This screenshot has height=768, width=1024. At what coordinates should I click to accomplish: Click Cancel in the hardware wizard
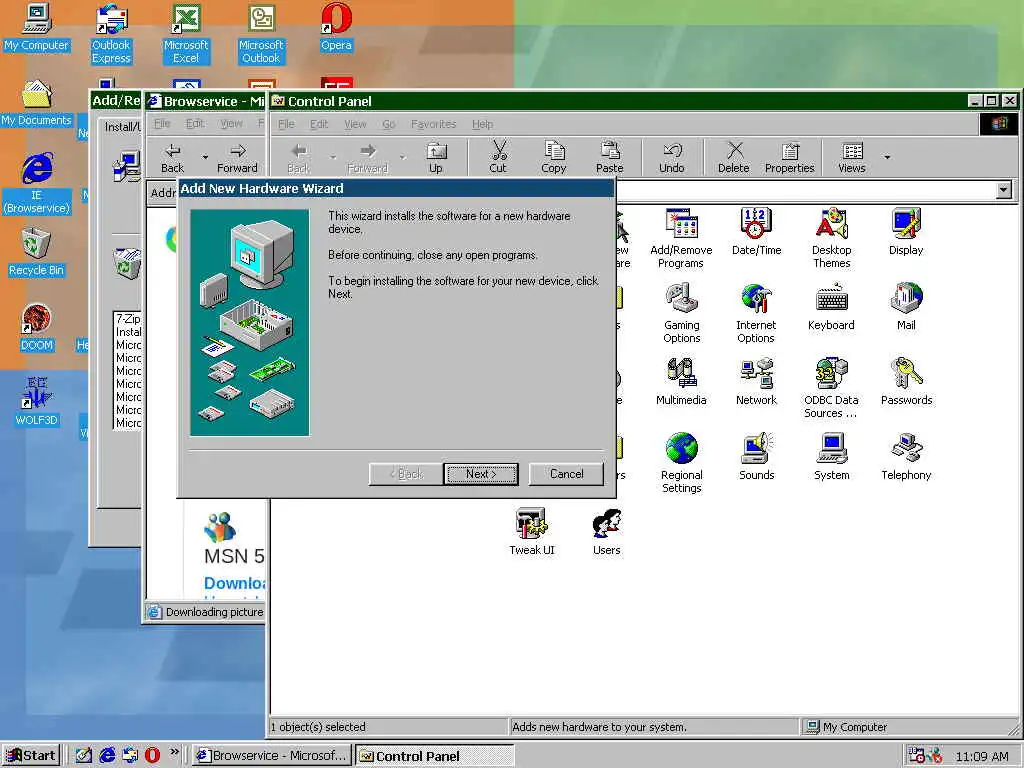click(566, 474)
